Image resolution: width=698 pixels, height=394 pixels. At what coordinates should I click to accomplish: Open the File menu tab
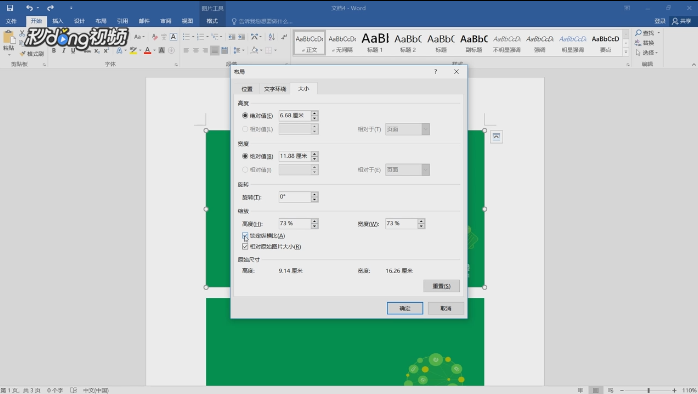[x=11, y=21]
